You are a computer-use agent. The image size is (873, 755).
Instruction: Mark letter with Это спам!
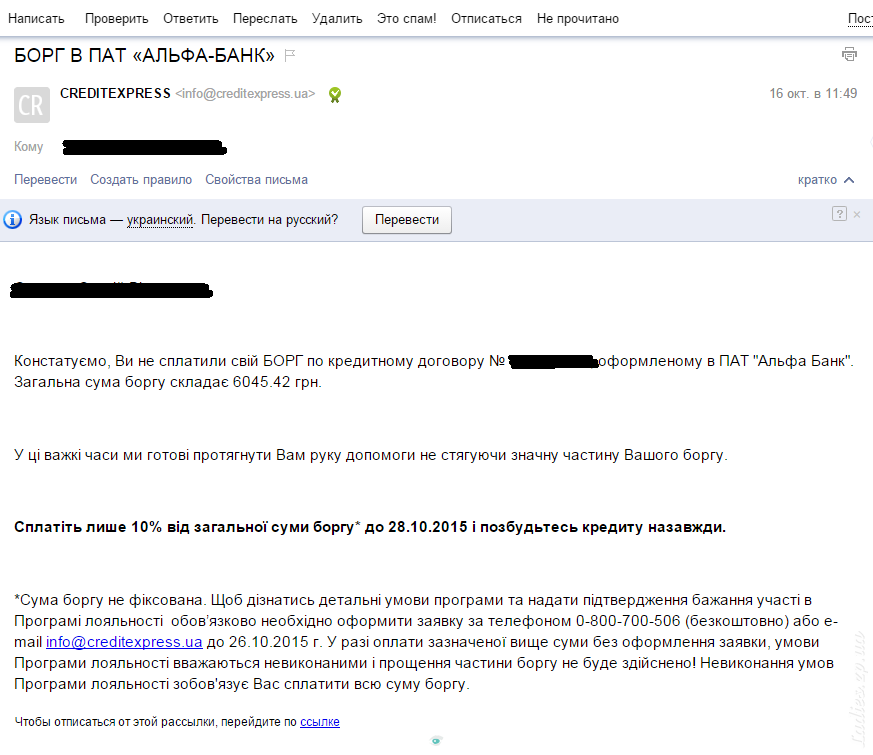coord(406,18)
